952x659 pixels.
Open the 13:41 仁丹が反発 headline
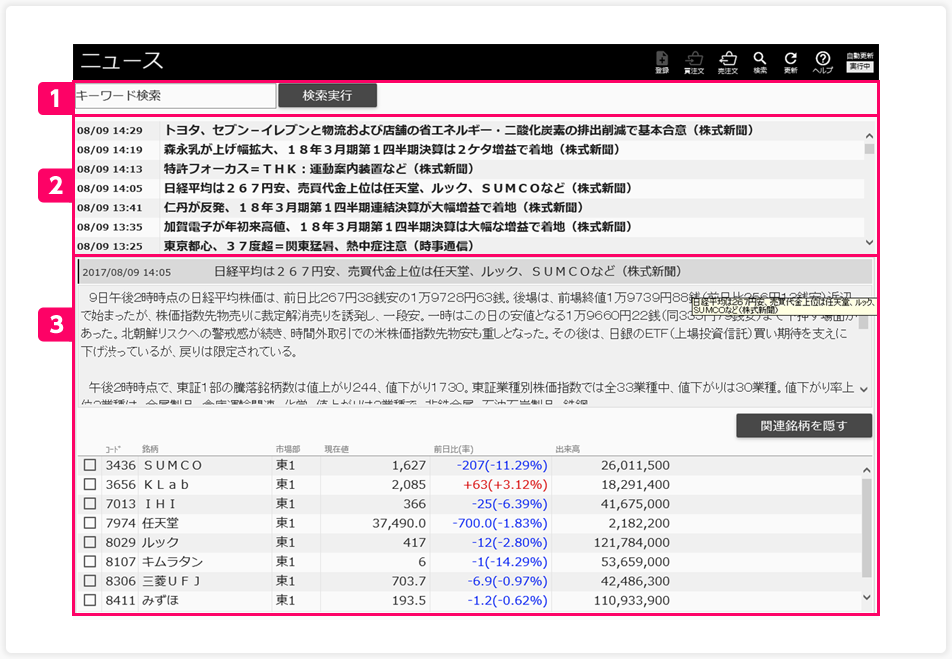click(x=373, y=208)
